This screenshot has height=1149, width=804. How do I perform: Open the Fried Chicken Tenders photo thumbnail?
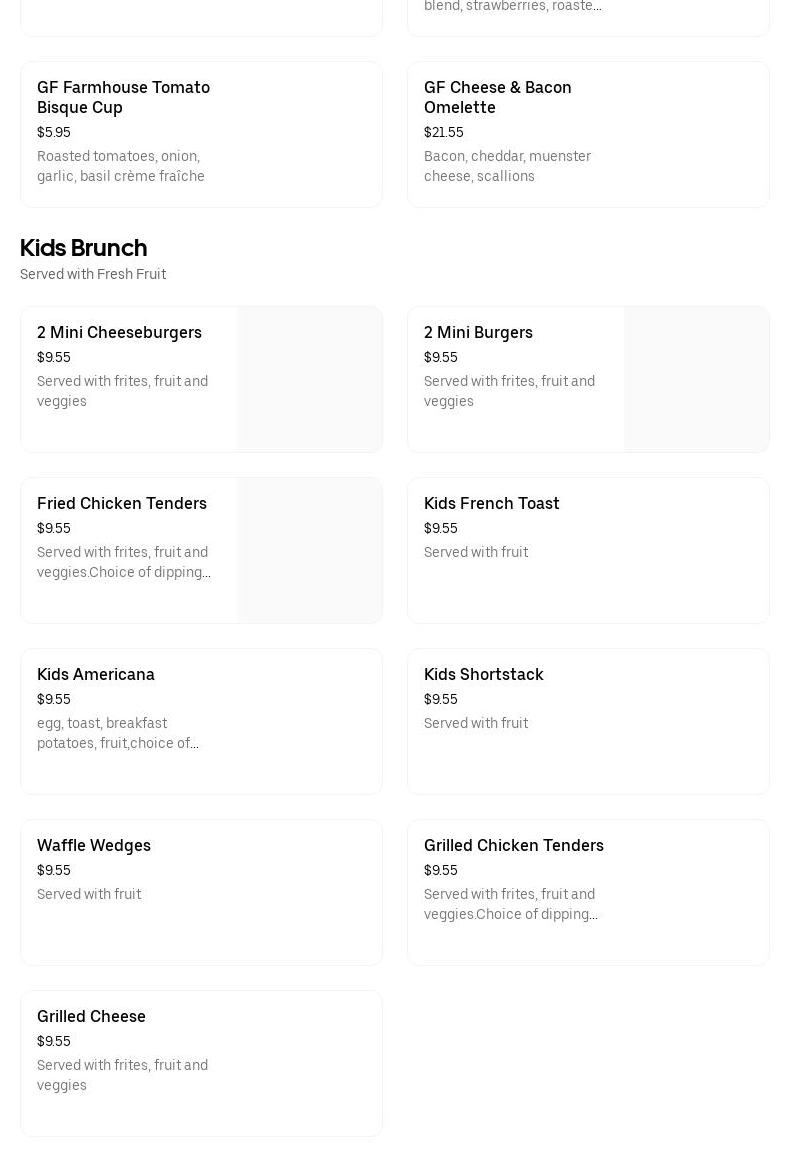[309, 550]
